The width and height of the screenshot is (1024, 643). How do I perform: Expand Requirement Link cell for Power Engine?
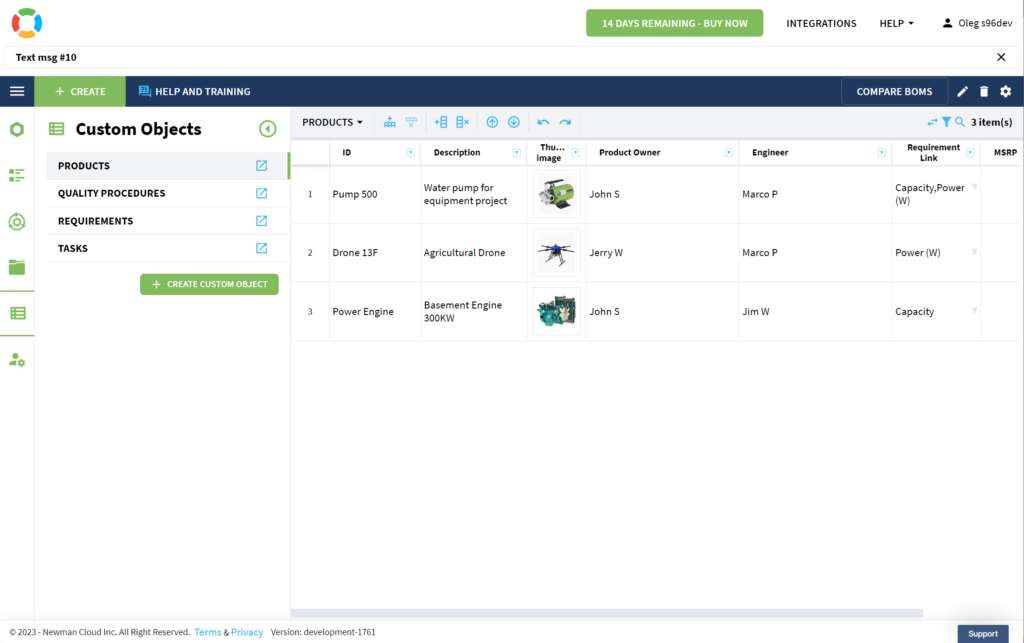(x=974, y=311)
